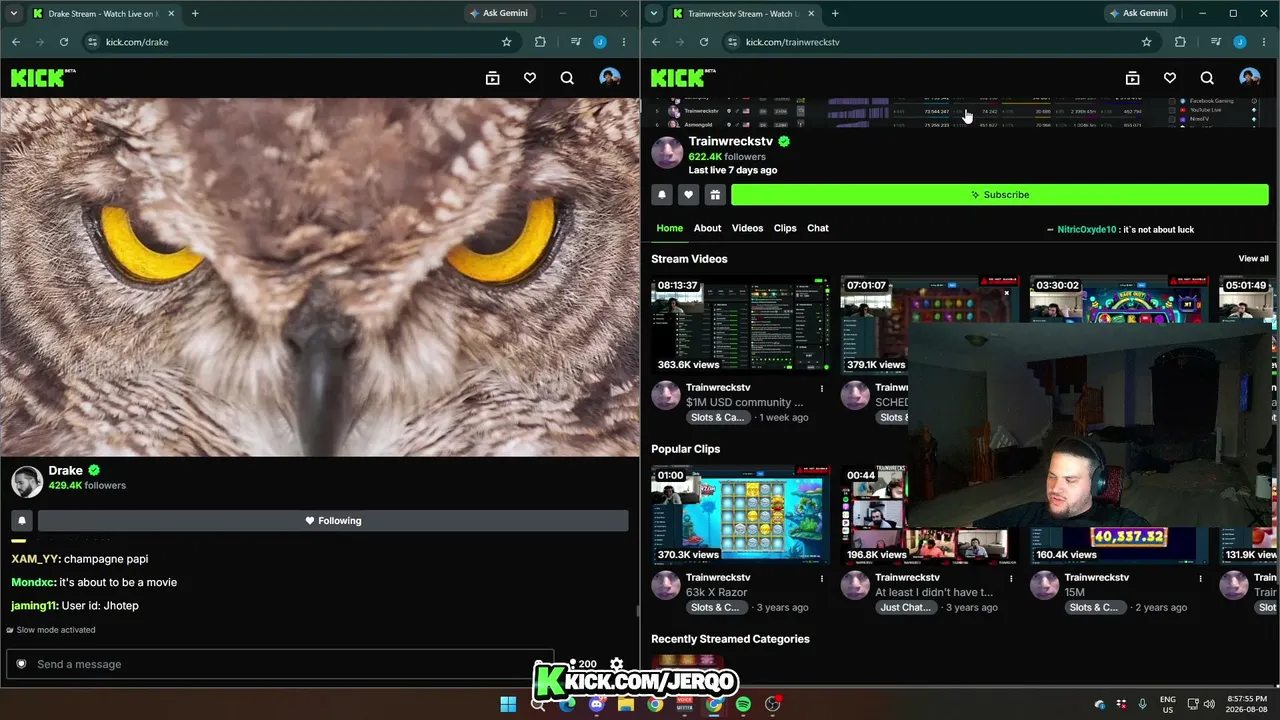
Task: Open tab search dropdown in Drake window
Action: [14, 14]
